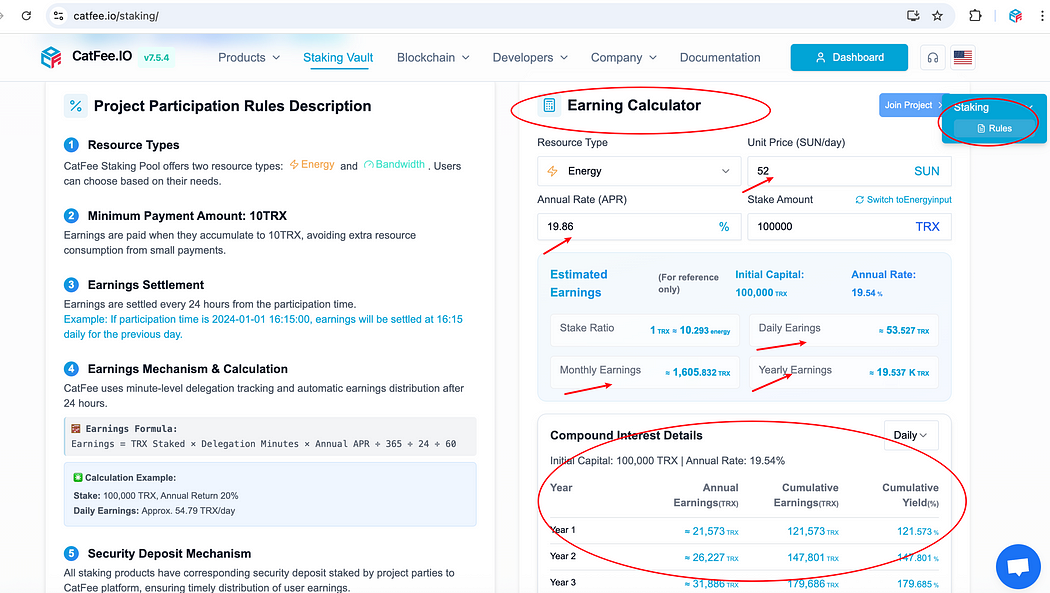Image resolution: width=1050 pixels, height=593 pixels.
Task: Click the CatFee extension icon in toolbar
Action: [x=1015, y=15]
